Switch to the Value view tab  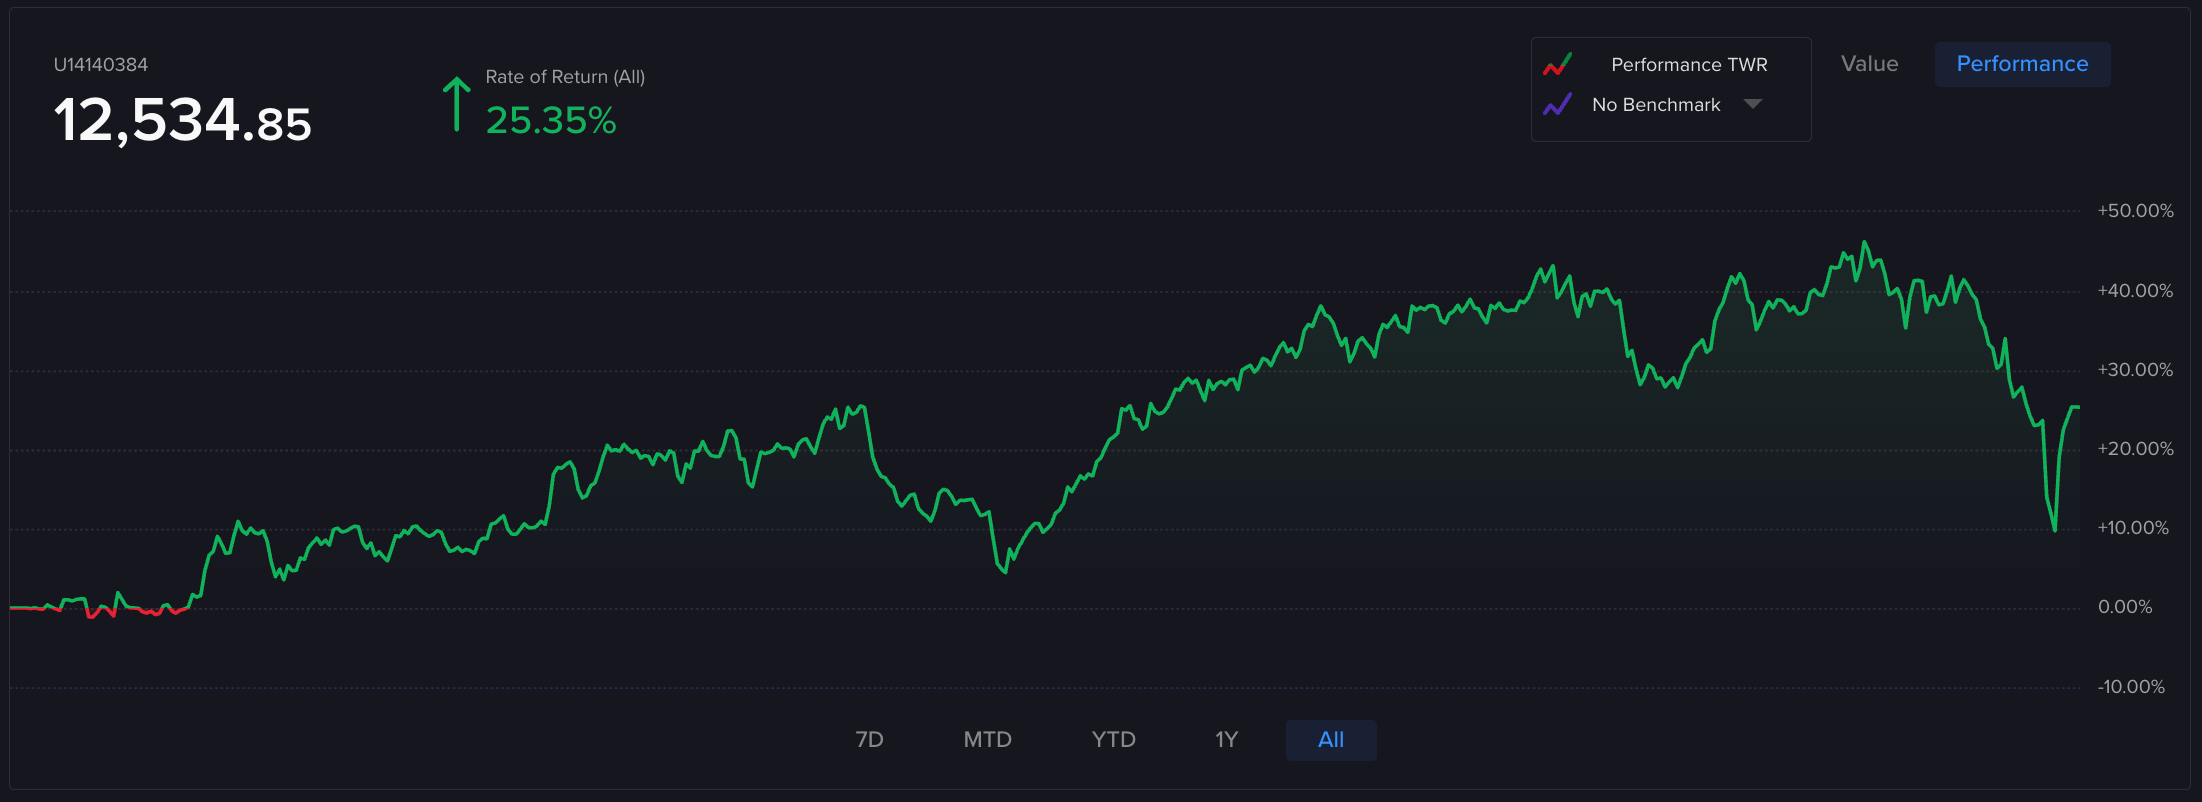tap(1869, 64)
